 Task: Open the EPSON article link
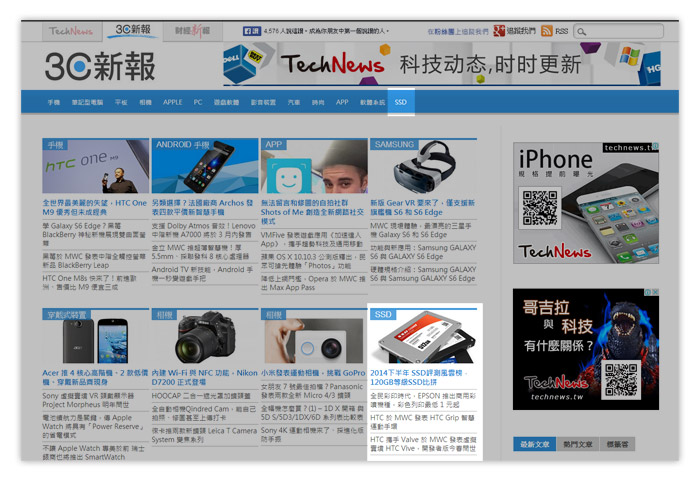(423, 400)
